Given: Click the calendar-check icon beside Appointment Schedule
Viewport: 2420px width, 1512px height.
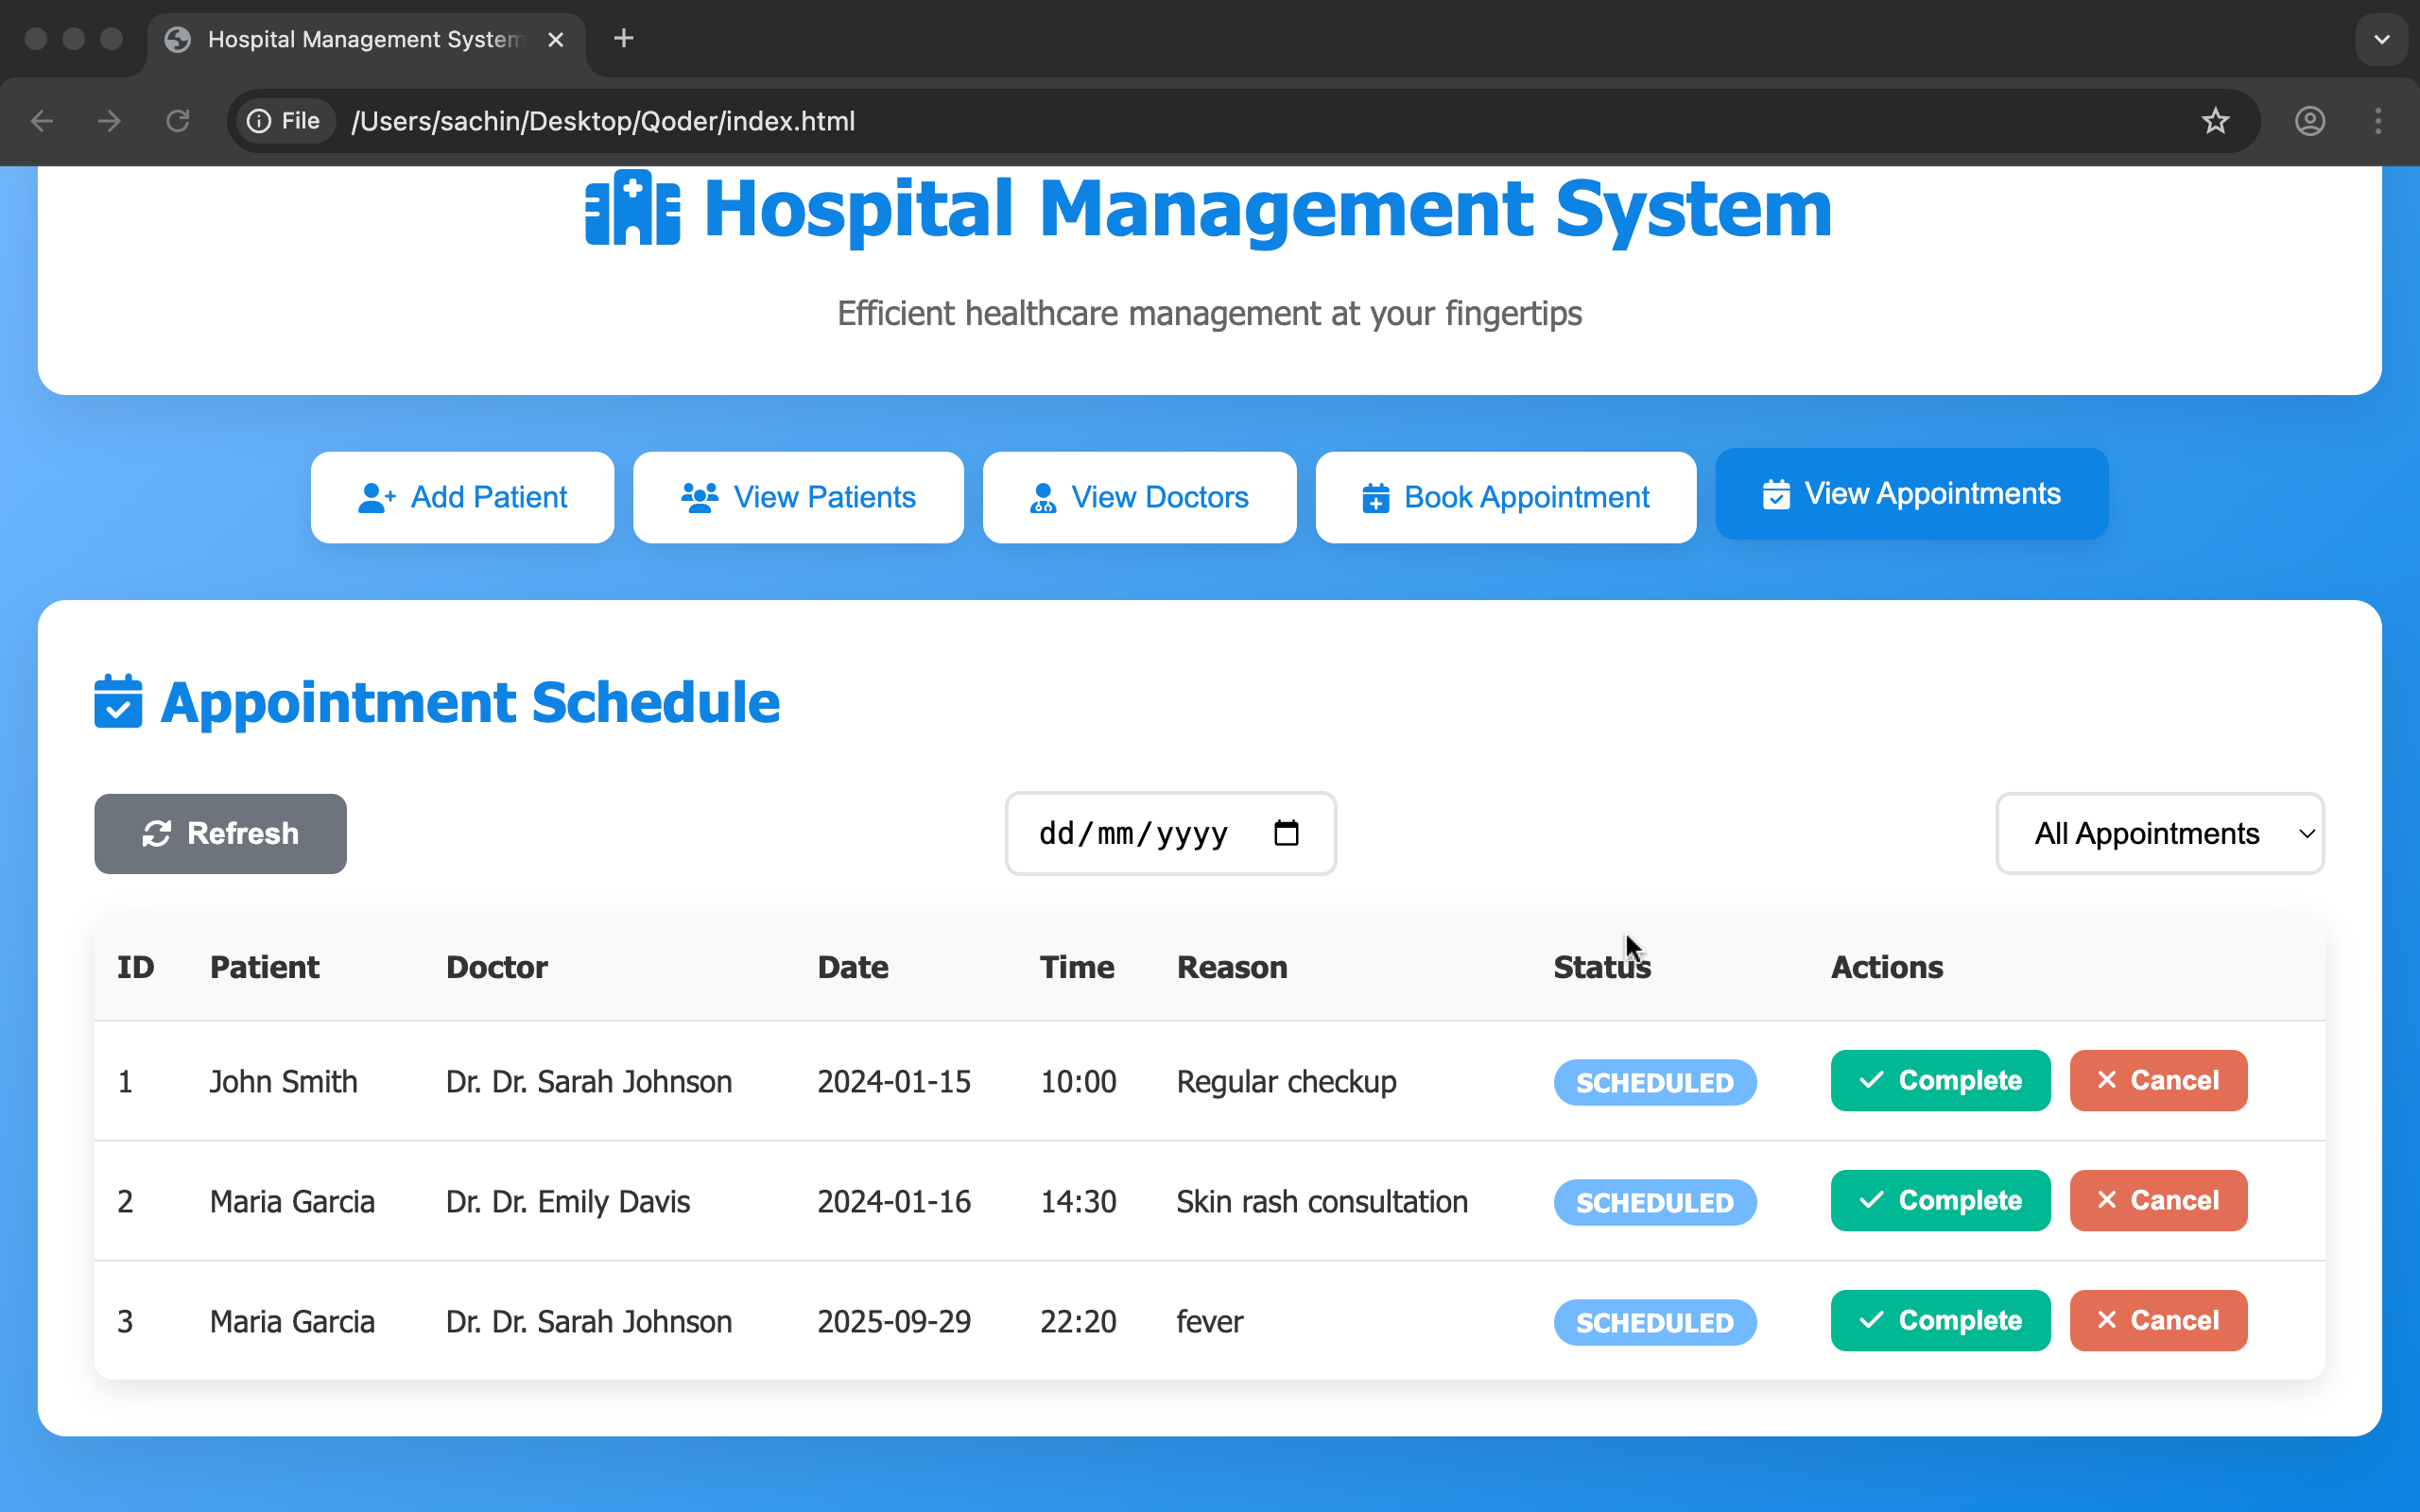Looking at the screenshot, I should tap(118, 701).
